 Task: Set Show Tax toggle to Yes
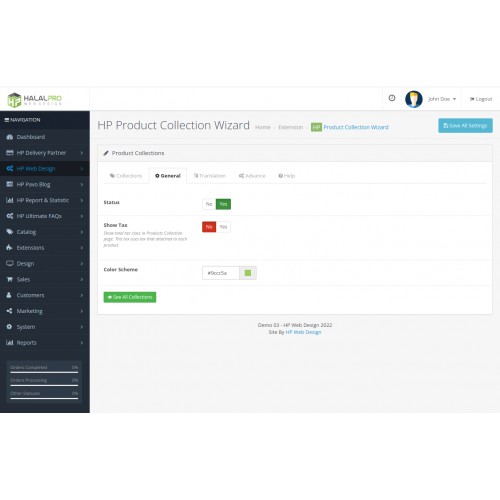pos(223,227)
